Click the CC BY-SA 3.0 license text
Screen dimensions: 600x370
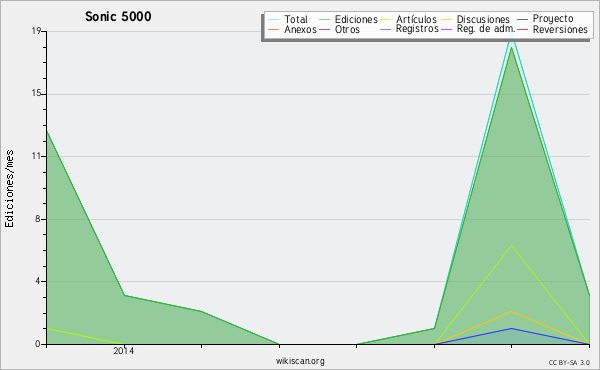[x=569, y=362]
